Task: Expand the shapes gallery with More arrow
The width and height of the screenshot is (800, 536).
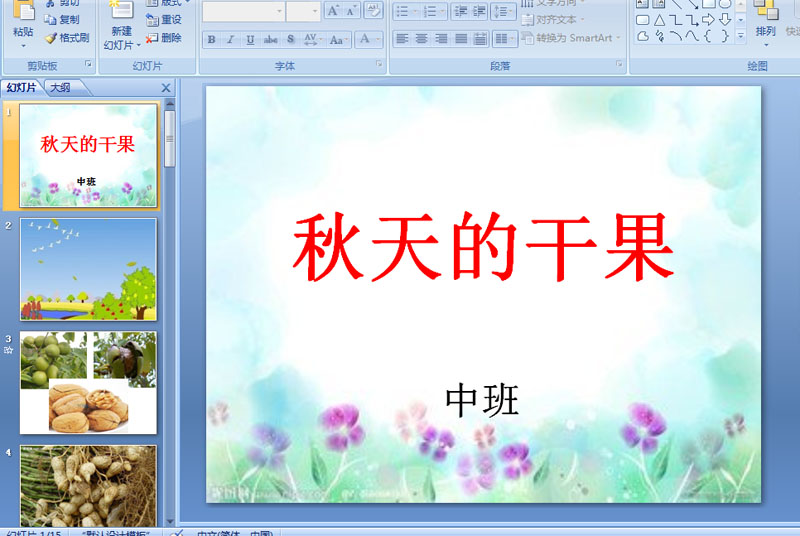Action: (741, 36)
